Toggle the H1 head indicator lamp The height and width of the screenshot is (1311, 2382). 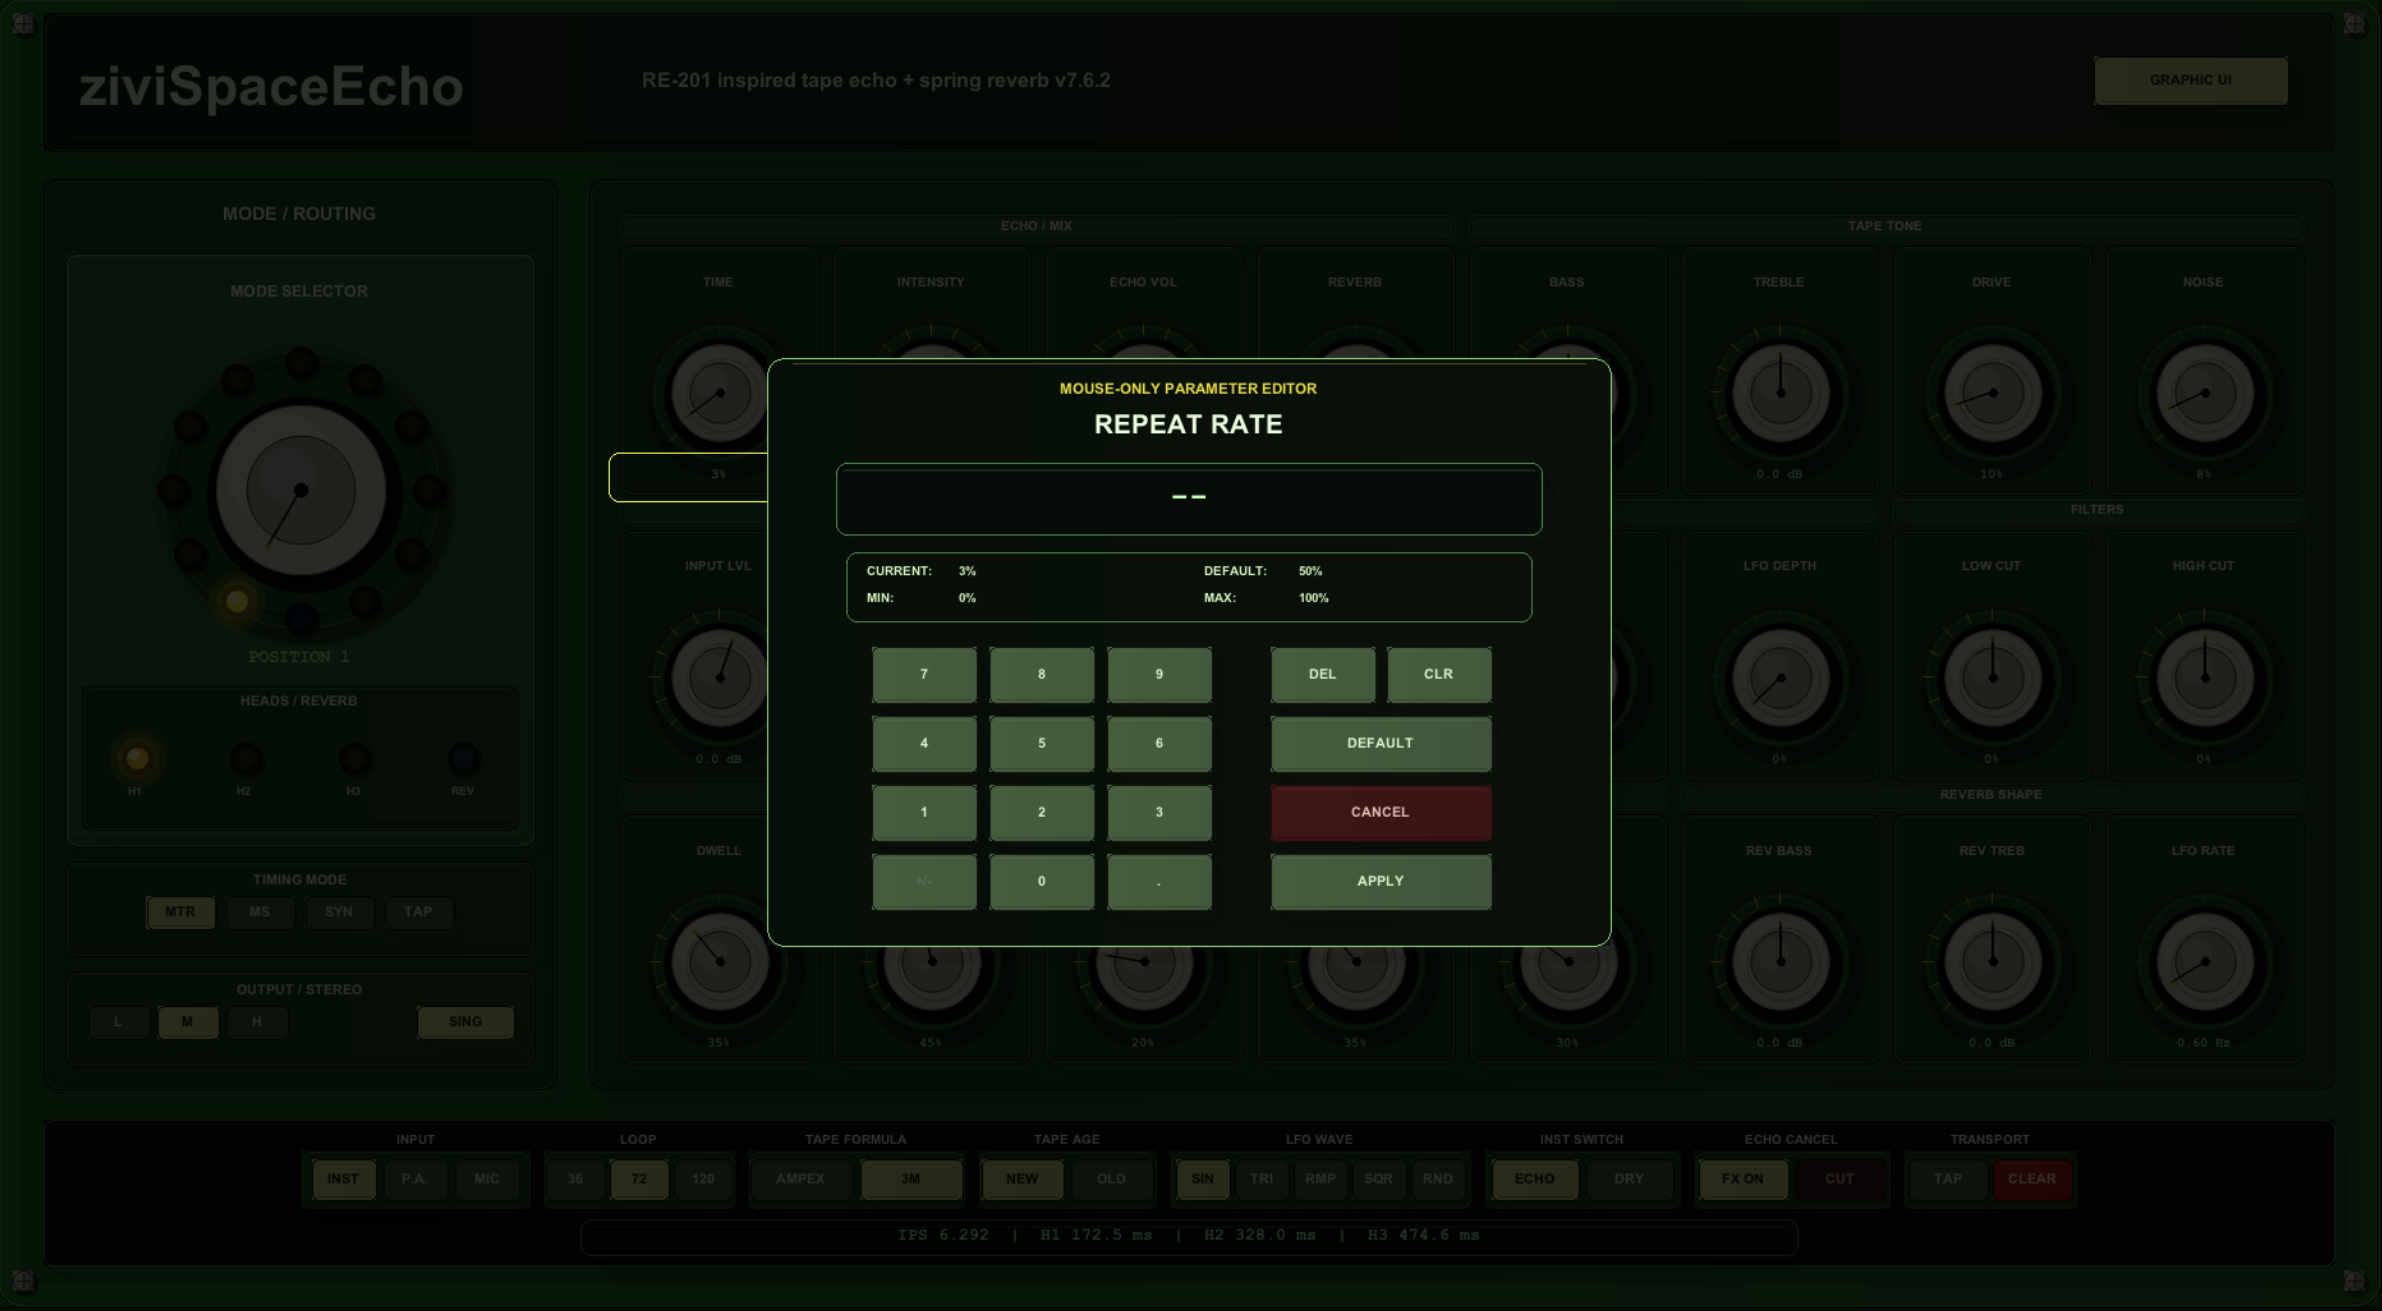point(137,759)
